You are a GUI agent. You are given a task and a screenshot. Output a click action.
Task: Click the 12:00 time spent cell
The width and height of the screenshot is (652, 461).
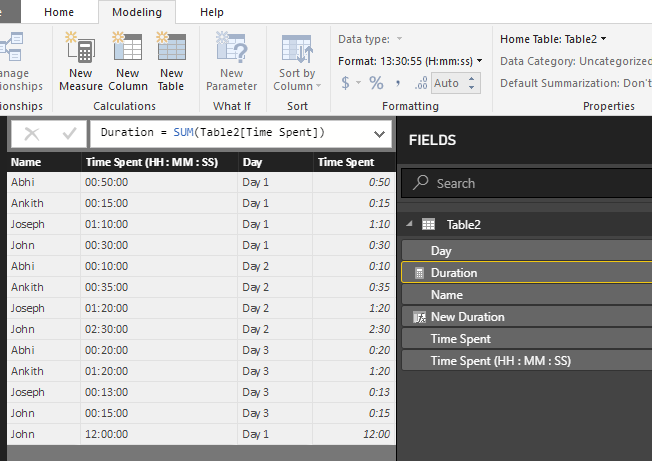tap(354, 434)
